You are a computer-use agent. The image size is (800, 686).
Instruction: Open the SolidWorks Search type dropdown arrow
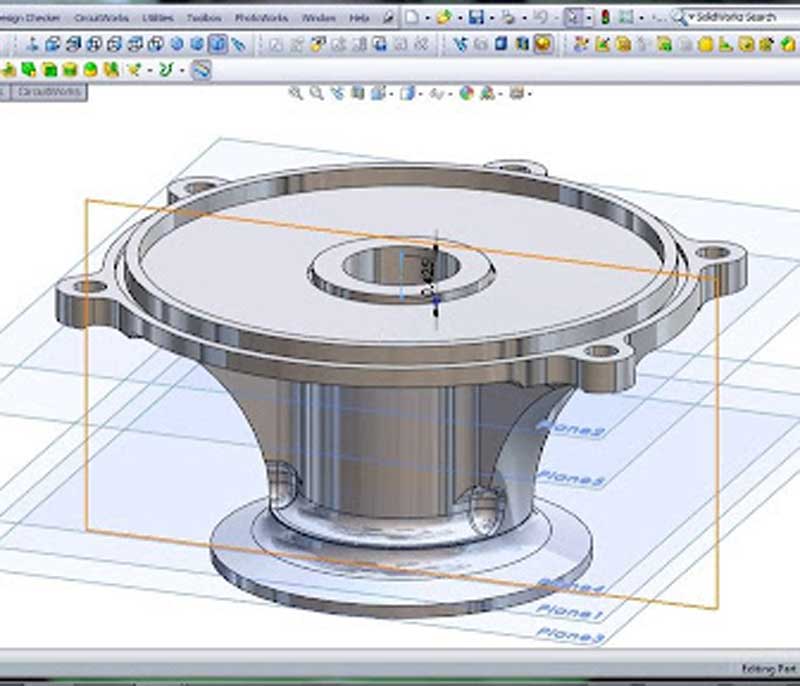691,18
